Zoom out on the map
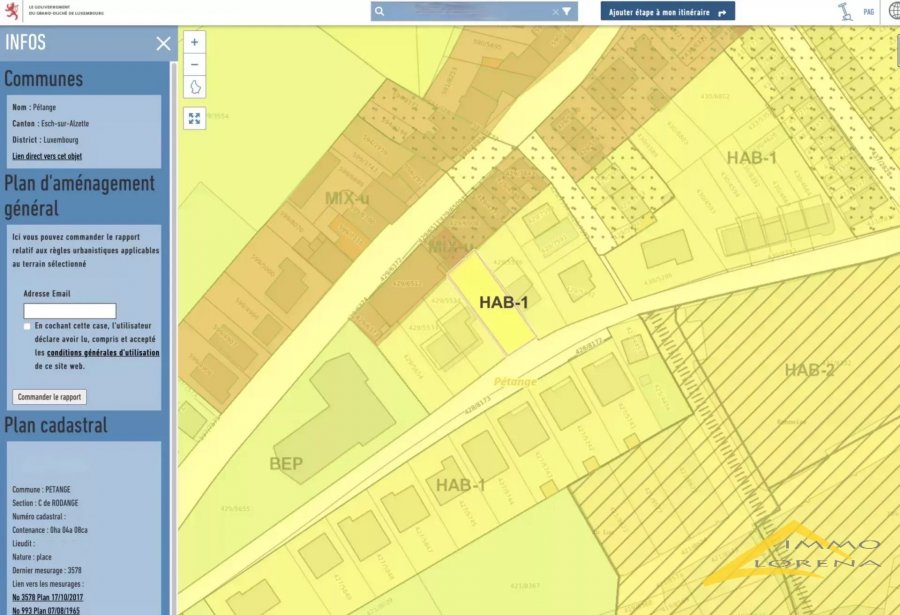The image size is (900, 615). click(193, 64)
